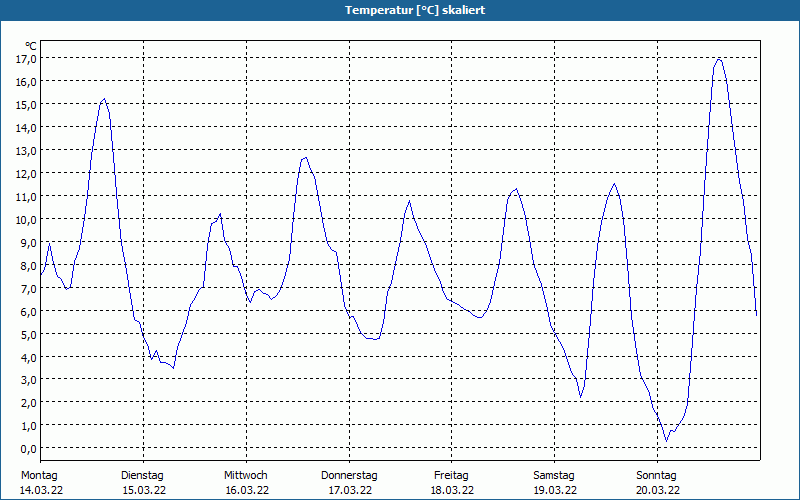Click the 13,0 y-axis label
The width and height of the screenshot is (800, 500).
coord(26,151)
